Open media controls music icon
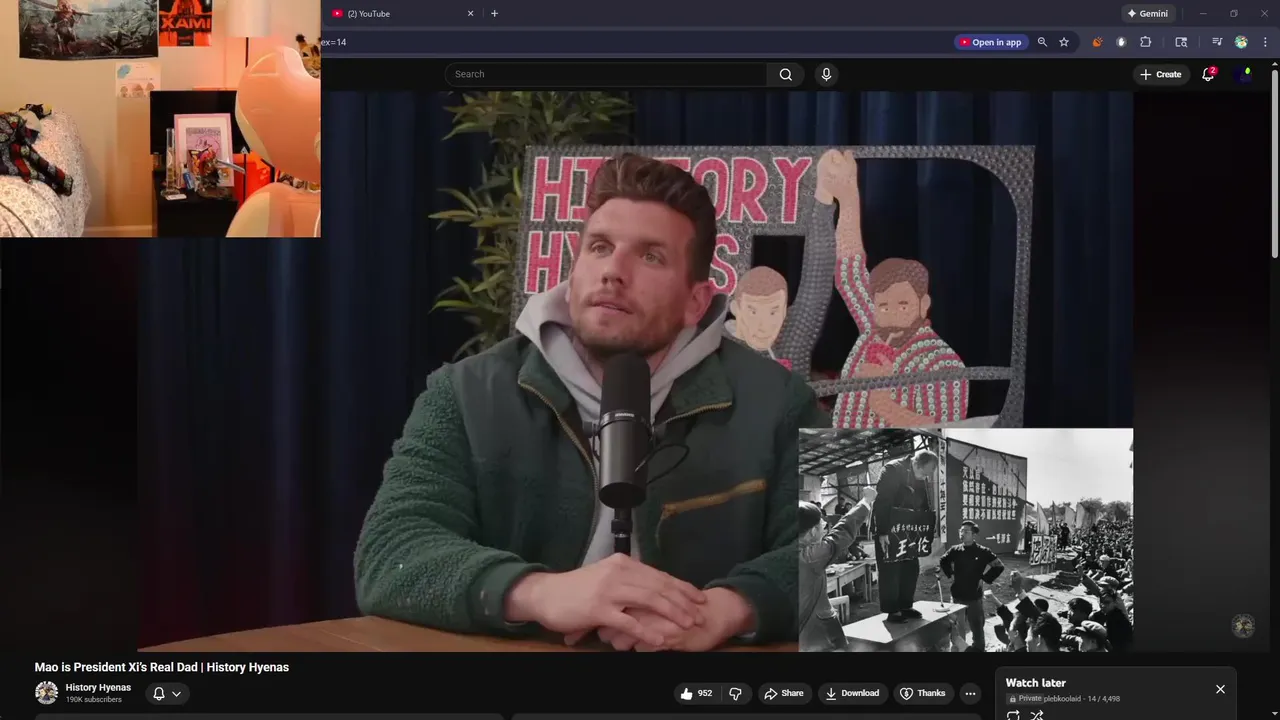The height and width of the screenshot is (720, 1280). pos(1217,42)
